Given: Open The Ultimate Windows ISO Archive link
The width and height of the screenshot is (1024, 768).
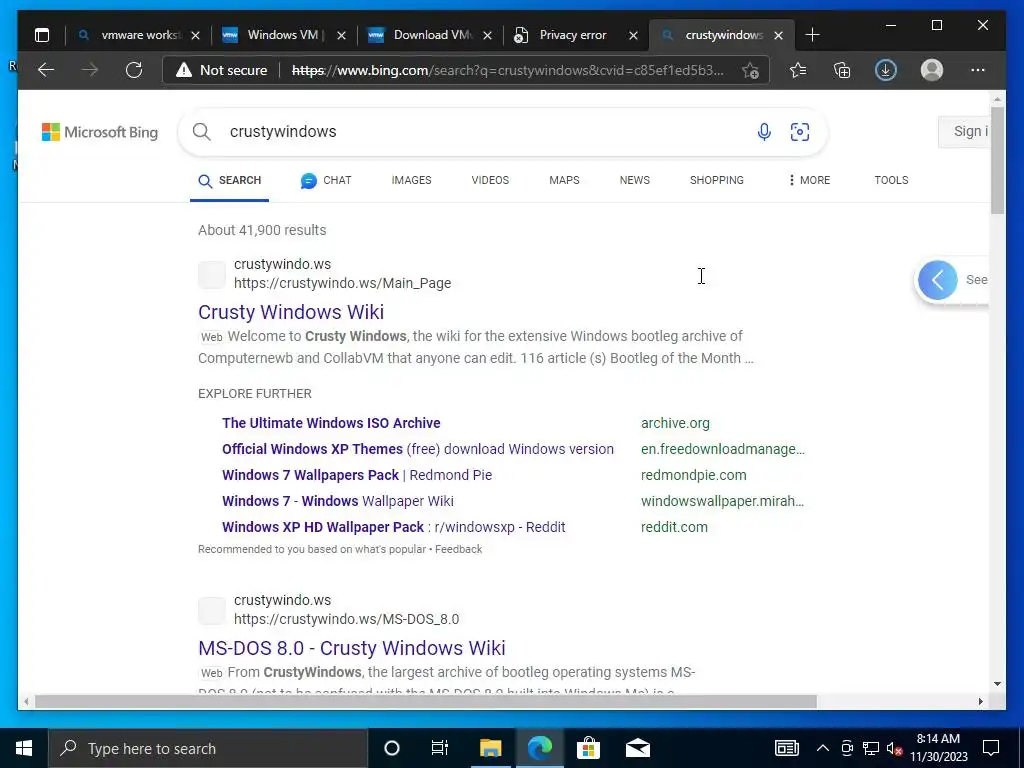Looking at the screenshot, I should tap(331, 423).
